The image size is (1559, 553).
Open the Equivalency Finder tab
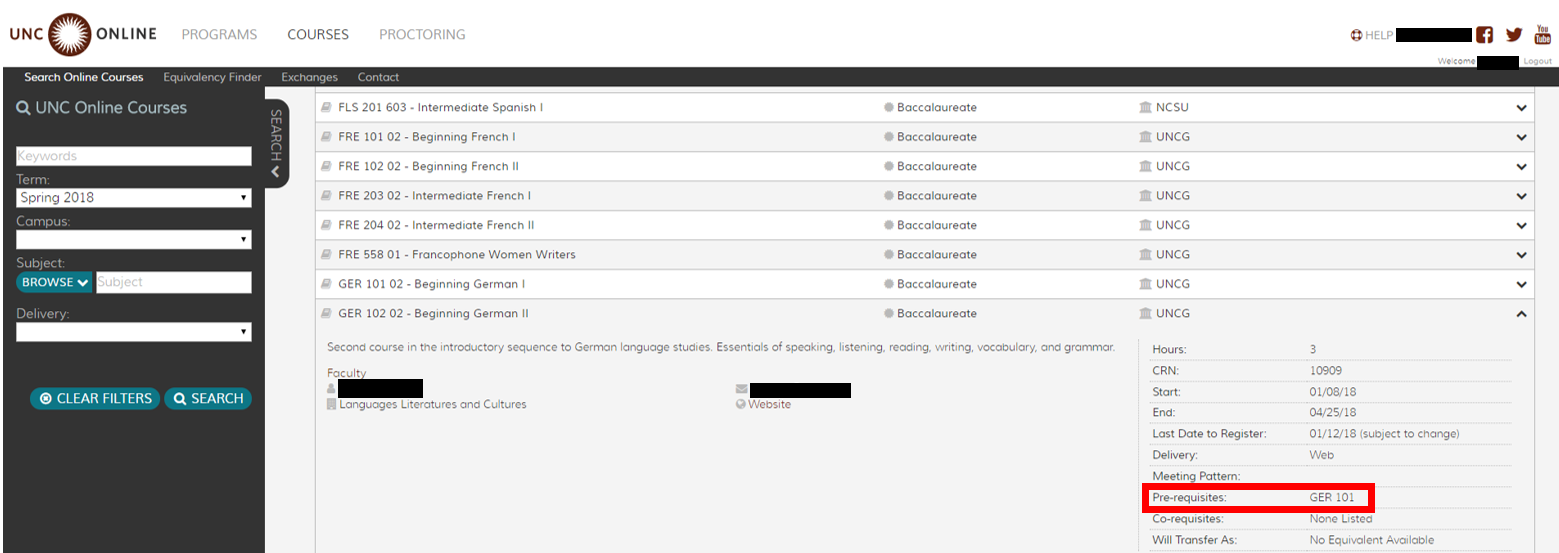coord(212,77)
